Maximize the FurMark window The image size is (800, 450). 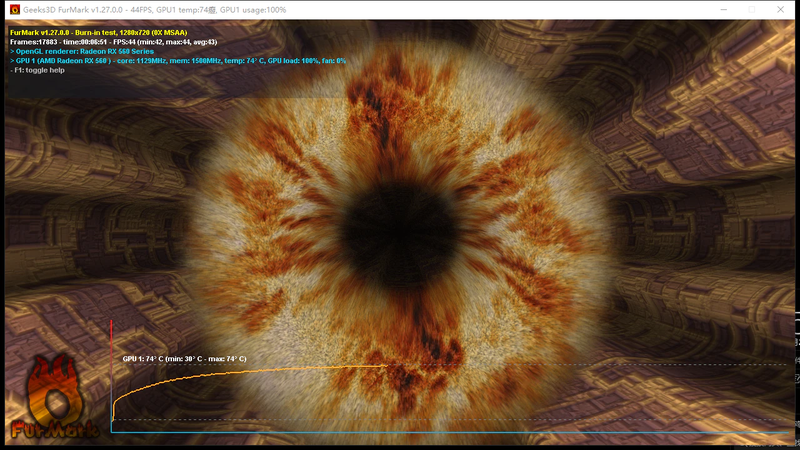[x=751, y=9]
